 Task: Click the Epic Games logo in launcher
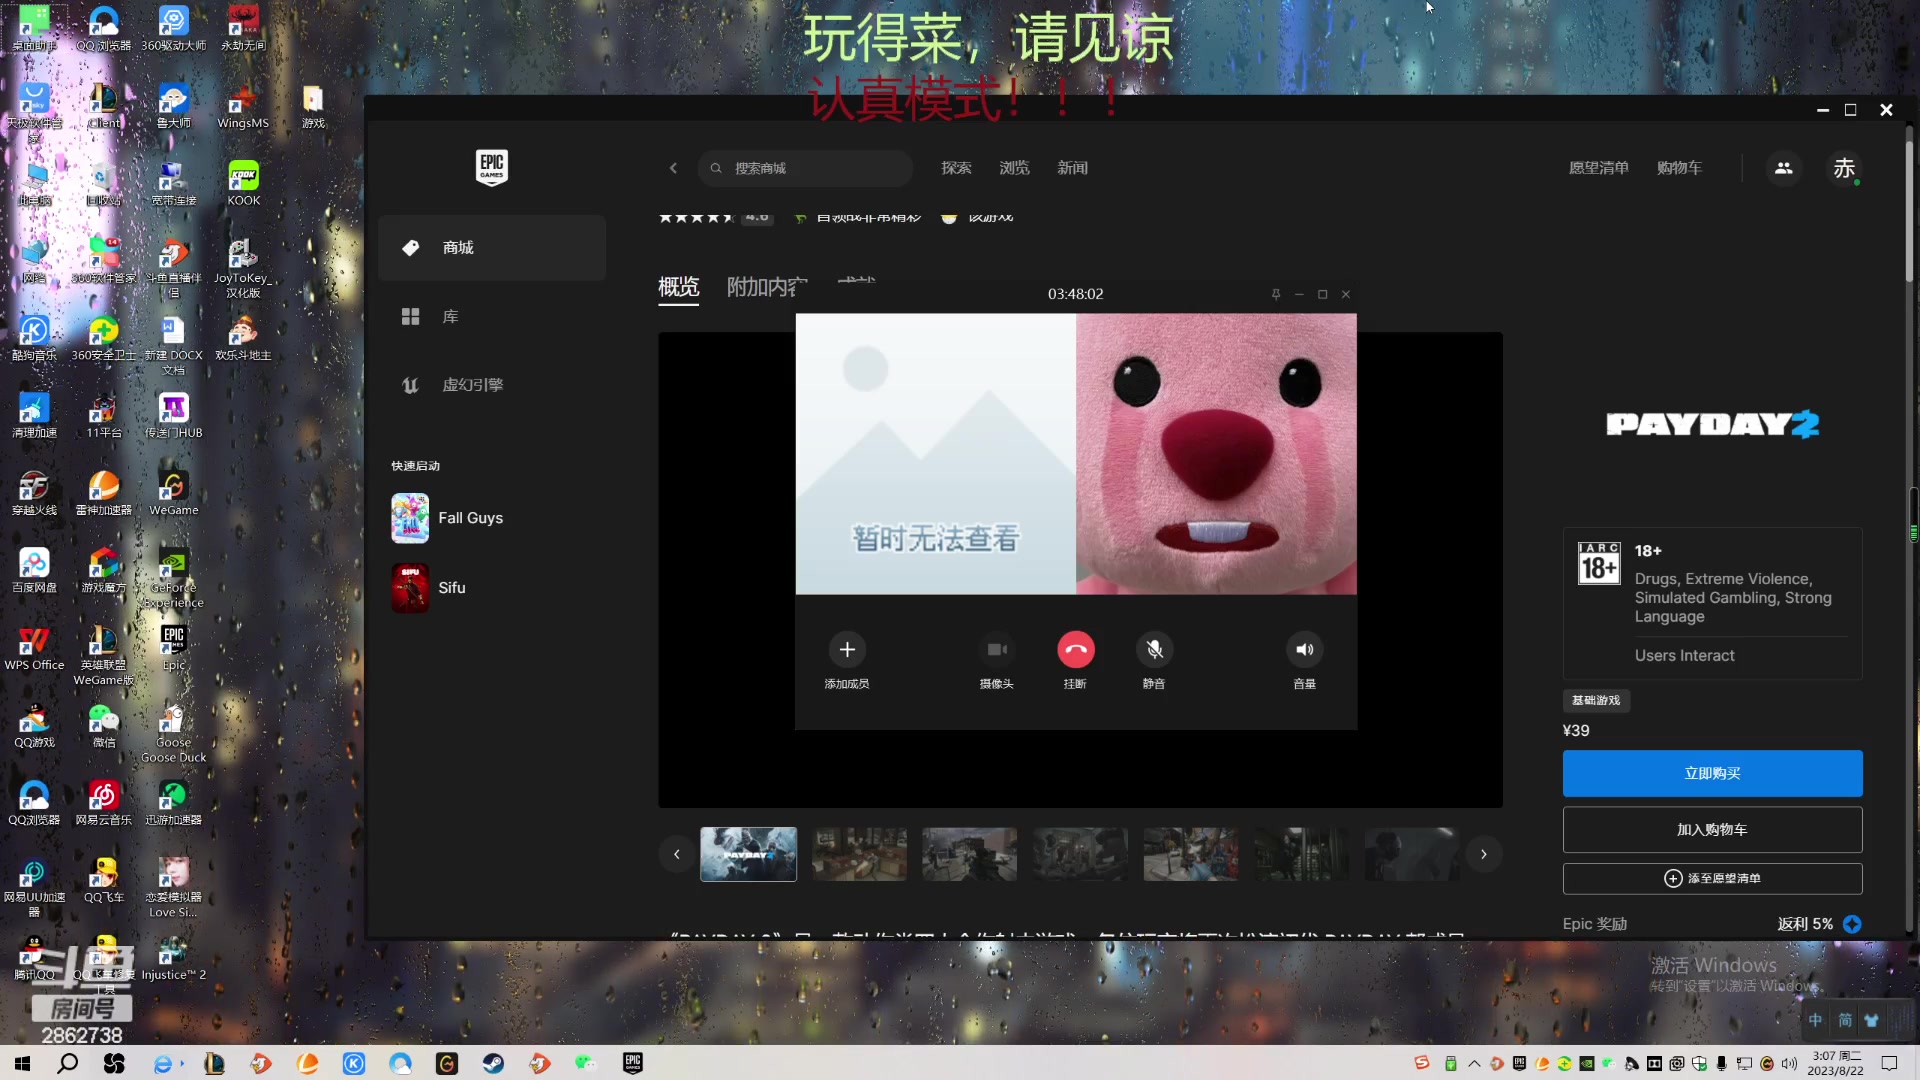point(491,167)
